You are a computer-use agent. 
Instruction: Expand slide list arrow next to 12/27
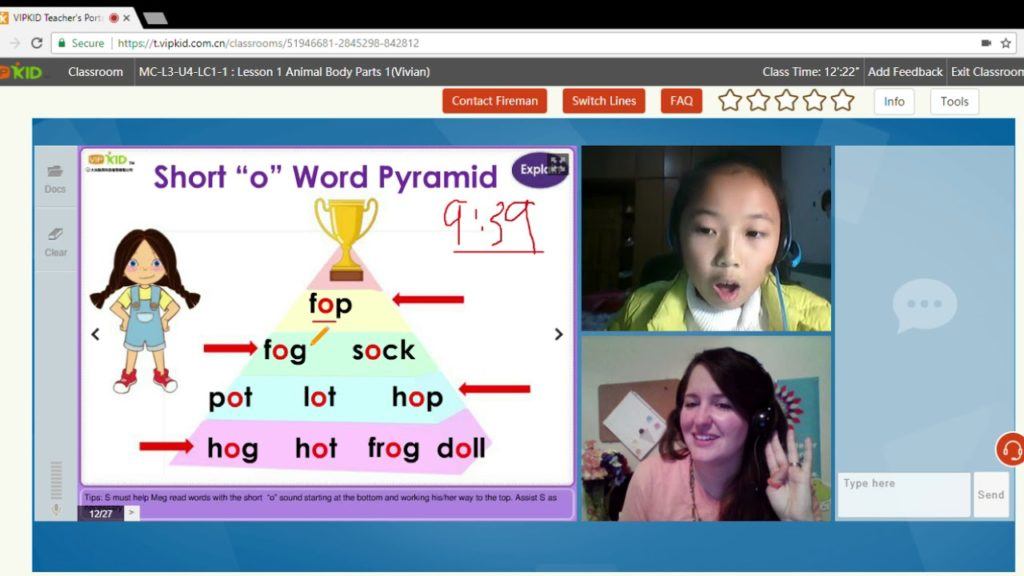(x=131, y=513)
